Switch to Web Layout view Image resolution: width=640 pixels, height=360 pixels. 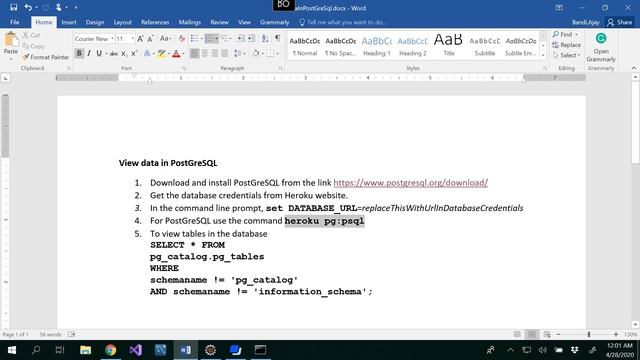pos(547,334)
